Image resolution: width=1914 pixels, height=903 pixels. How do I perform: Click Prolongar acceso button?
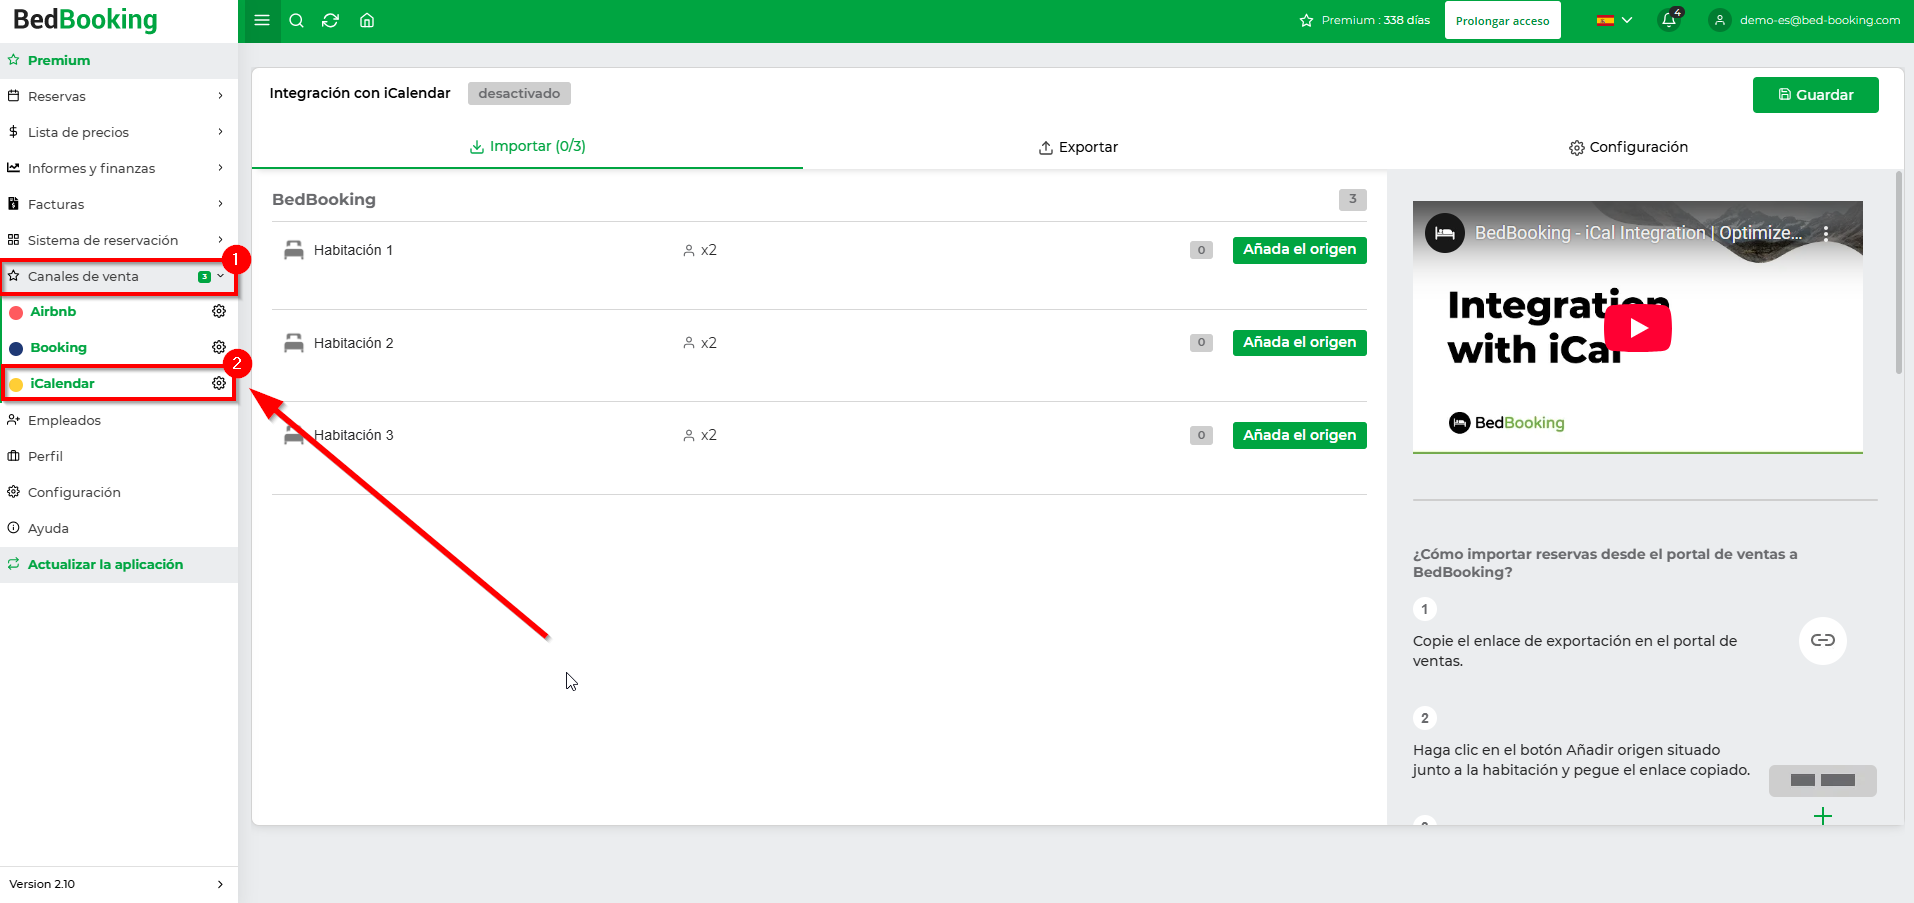coord(1502,20)
